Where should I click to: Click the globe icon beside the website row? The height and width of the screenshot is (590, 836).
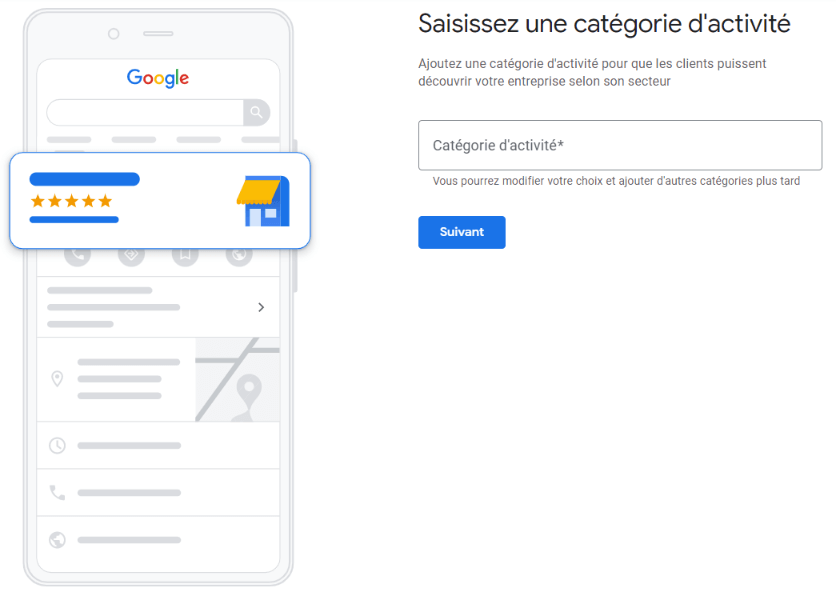[57, 540]
